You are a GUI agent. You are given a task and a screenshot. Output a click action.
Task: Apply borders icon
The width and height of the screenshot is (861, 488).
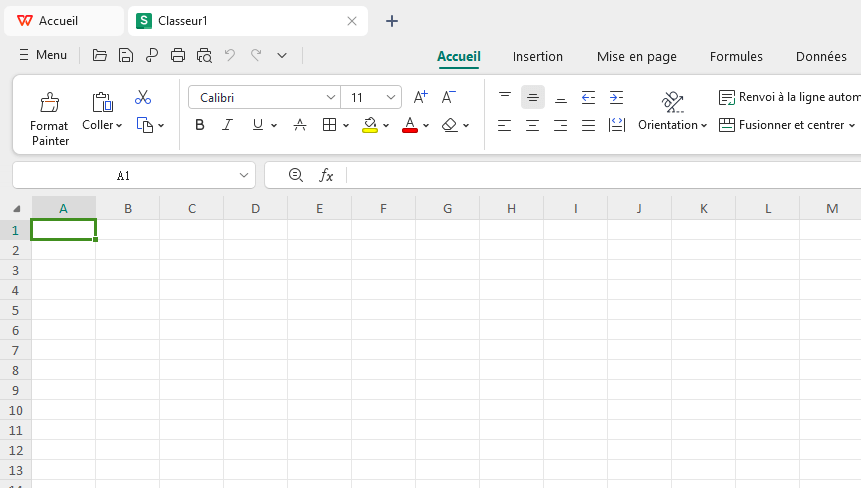[x=329, y=125]
